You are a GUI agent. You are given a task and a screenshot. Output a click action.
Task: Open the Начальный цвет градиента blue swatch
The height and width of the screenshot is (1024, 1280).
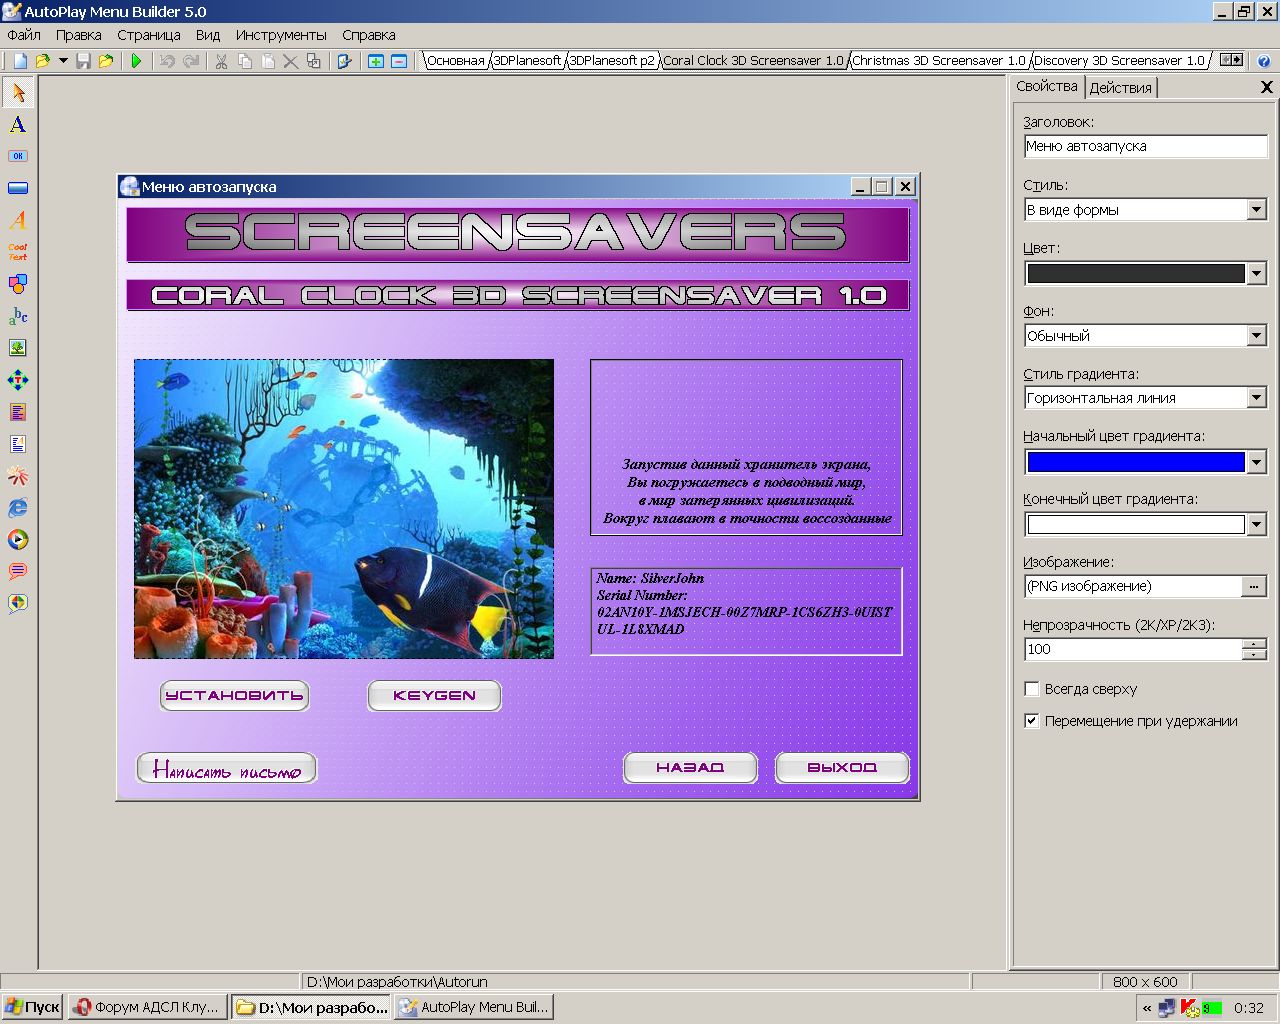click(1136, 462)
